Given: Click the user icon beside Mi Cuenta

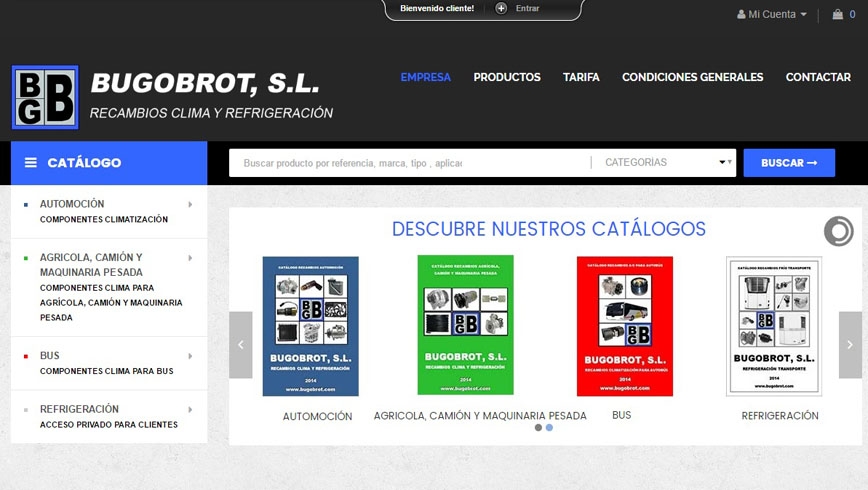Looking at the screenshot, I should pos(741,14).
